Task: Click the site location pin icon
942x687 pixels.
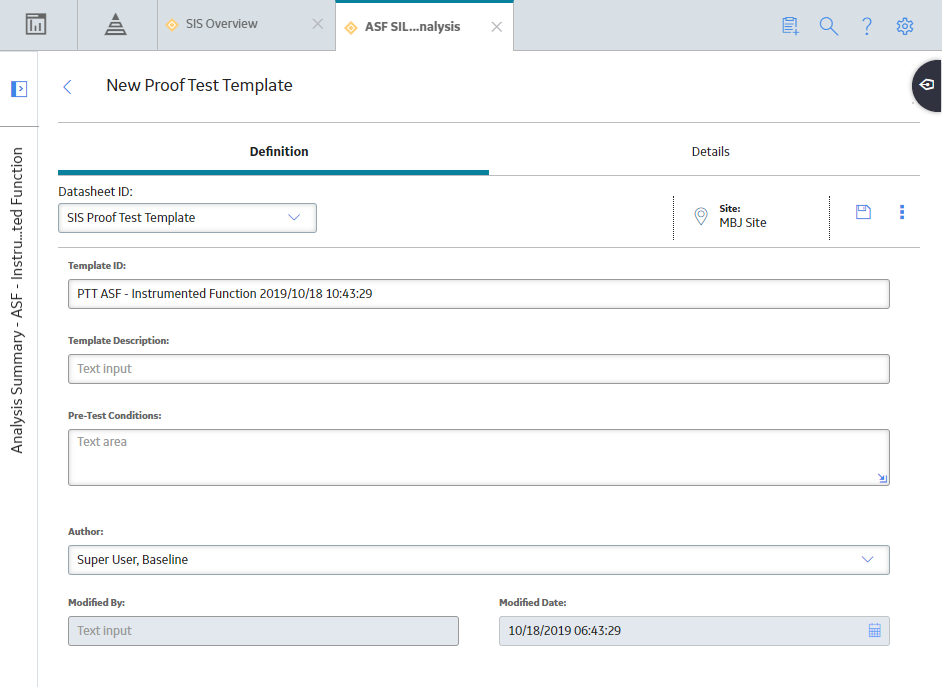Action: coord(700,216)
